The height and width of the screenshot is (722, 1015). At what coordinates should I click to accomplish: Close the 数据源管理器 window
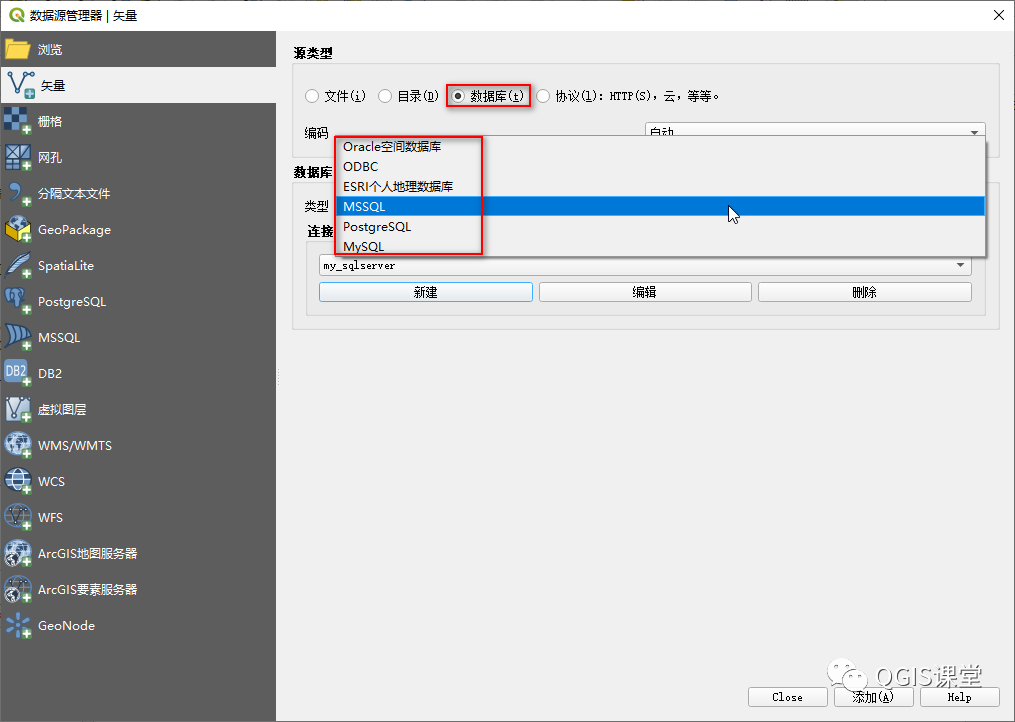coord(999,15)
